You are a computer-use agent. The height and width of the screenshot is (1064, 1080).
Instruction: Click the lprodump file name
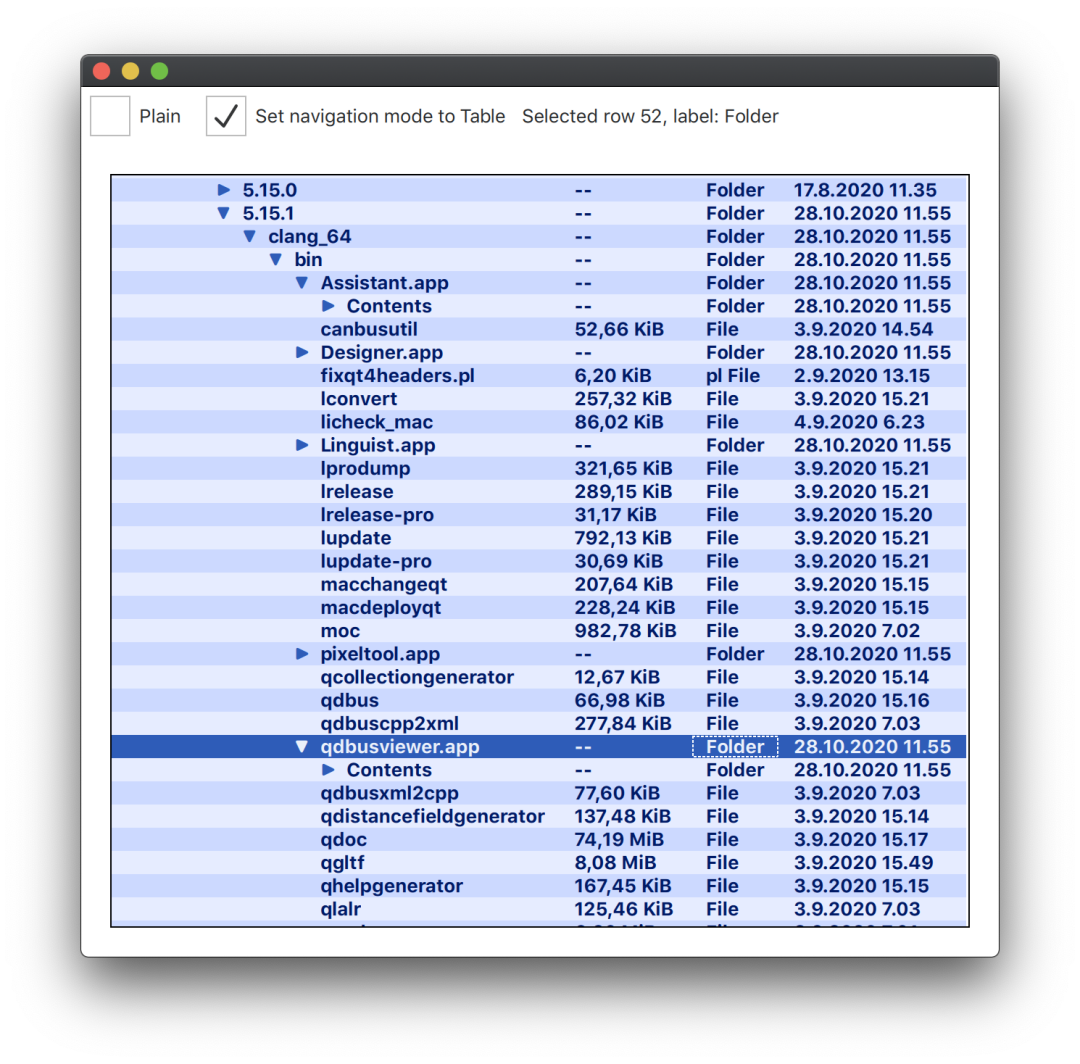[365, 468]
